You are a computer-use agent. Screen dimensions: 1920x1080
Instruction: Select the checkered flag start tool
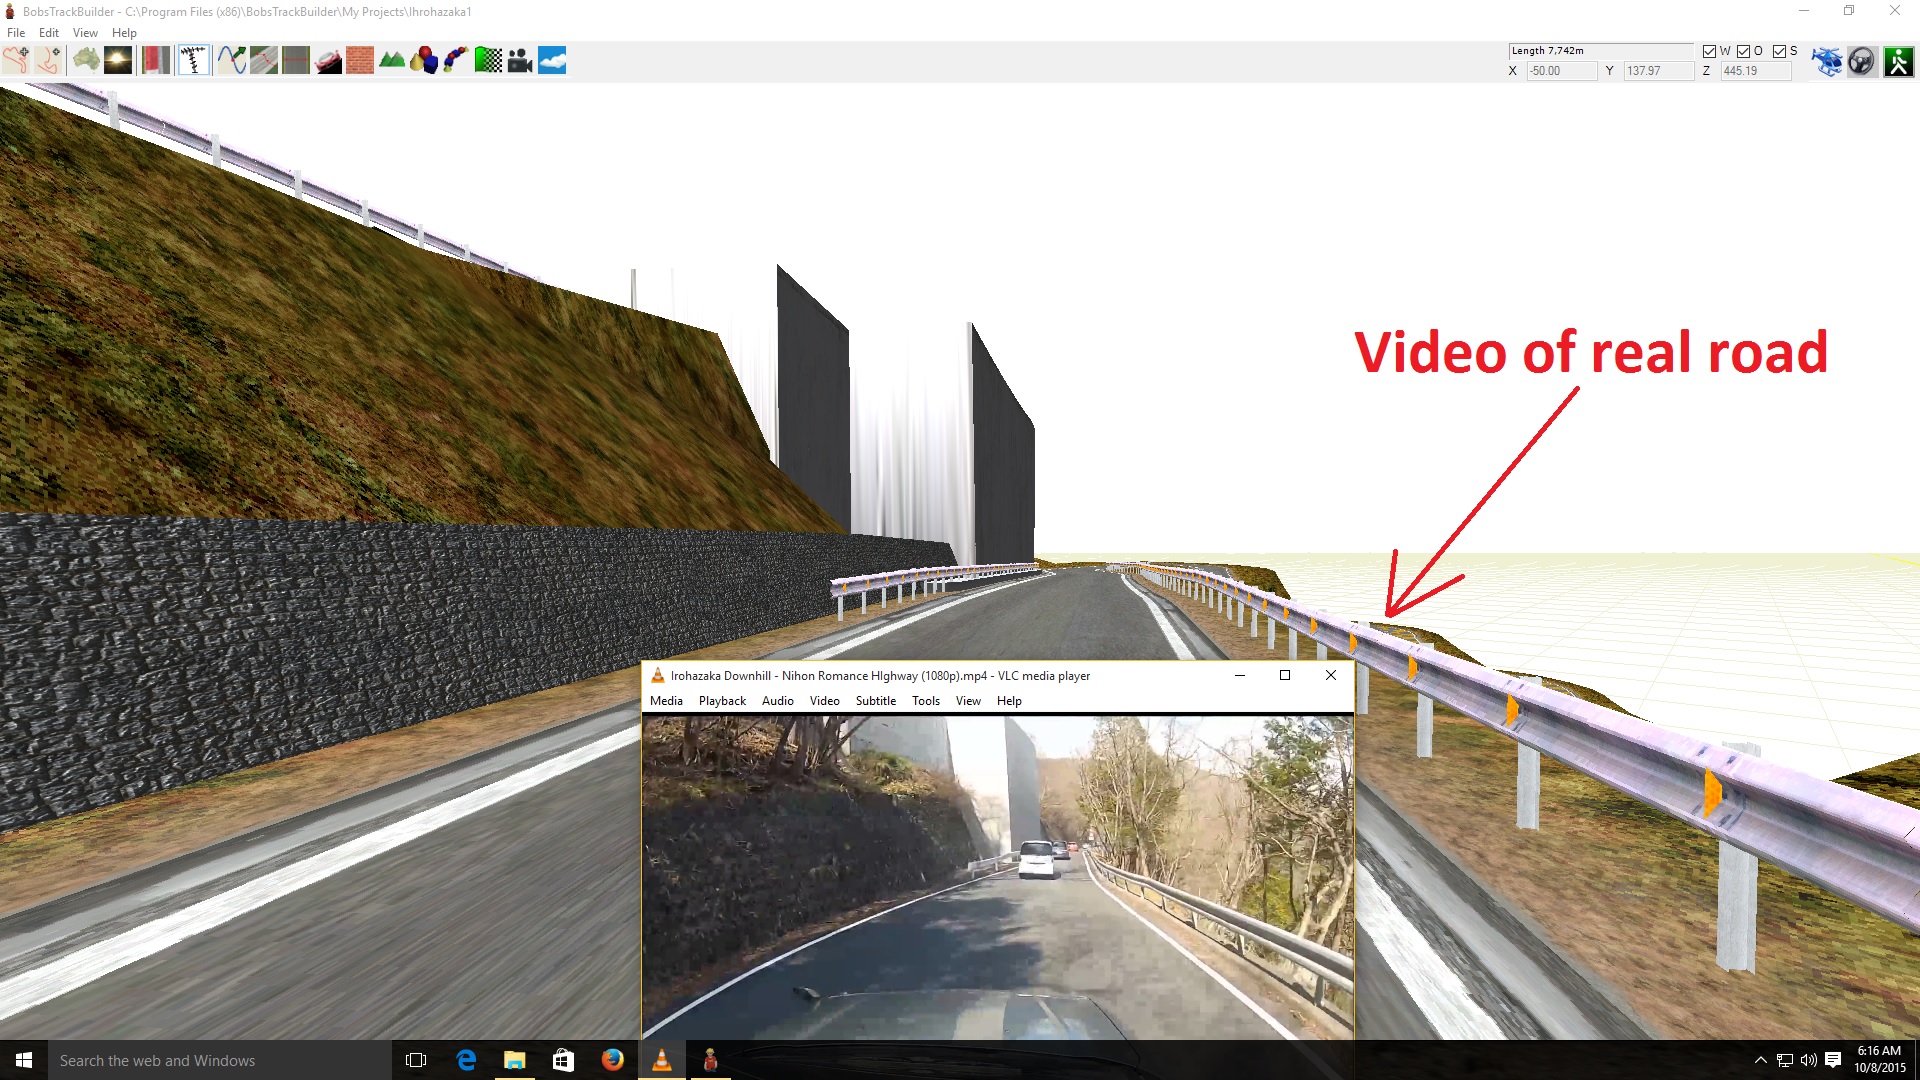pos(488,60)
